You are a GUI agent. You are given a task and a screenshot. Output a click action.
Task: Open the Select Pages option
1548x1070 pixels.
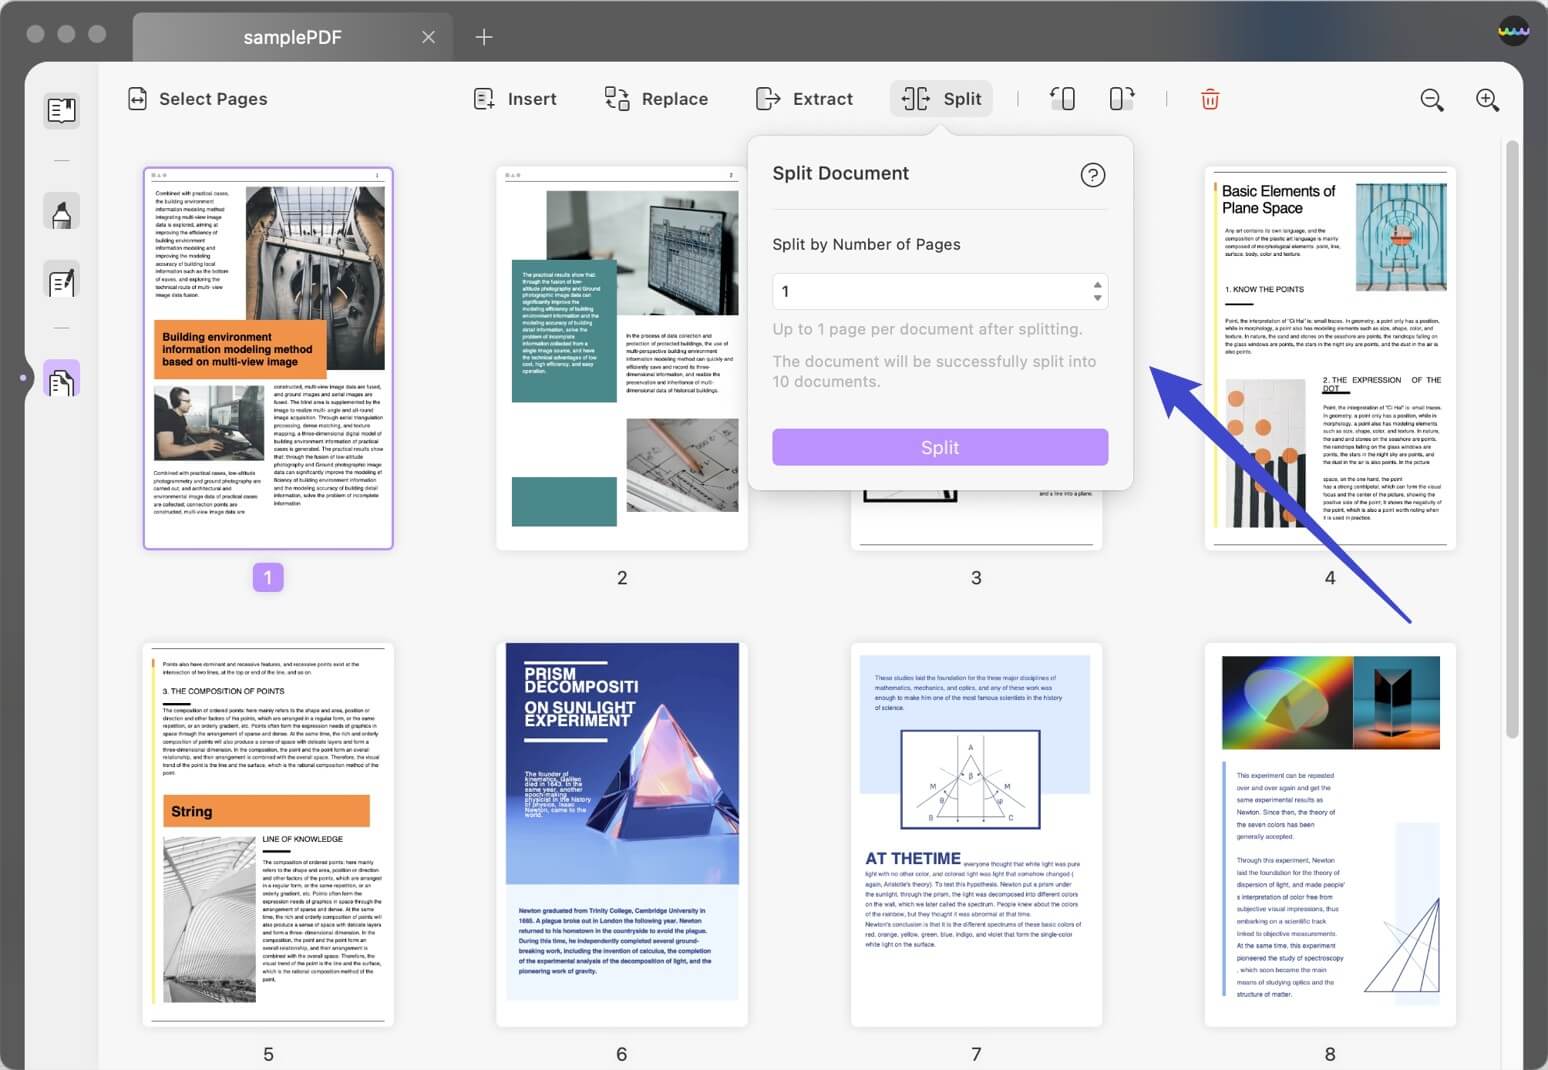198,99
